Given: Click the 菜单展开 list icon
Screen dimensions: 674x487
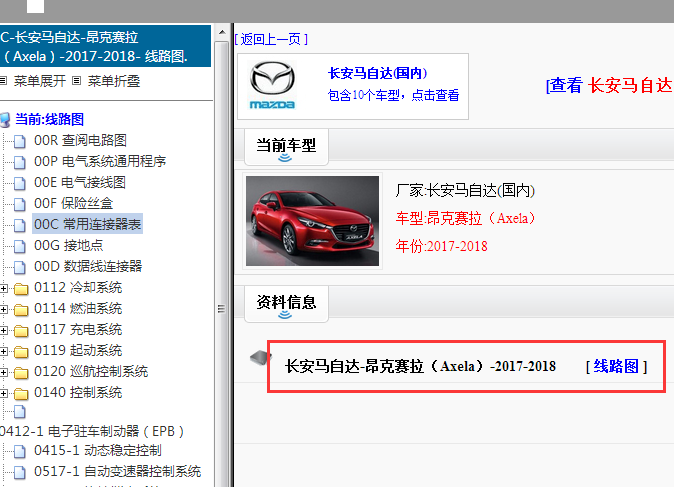Looking at the screenshot, I should [3, 80].
